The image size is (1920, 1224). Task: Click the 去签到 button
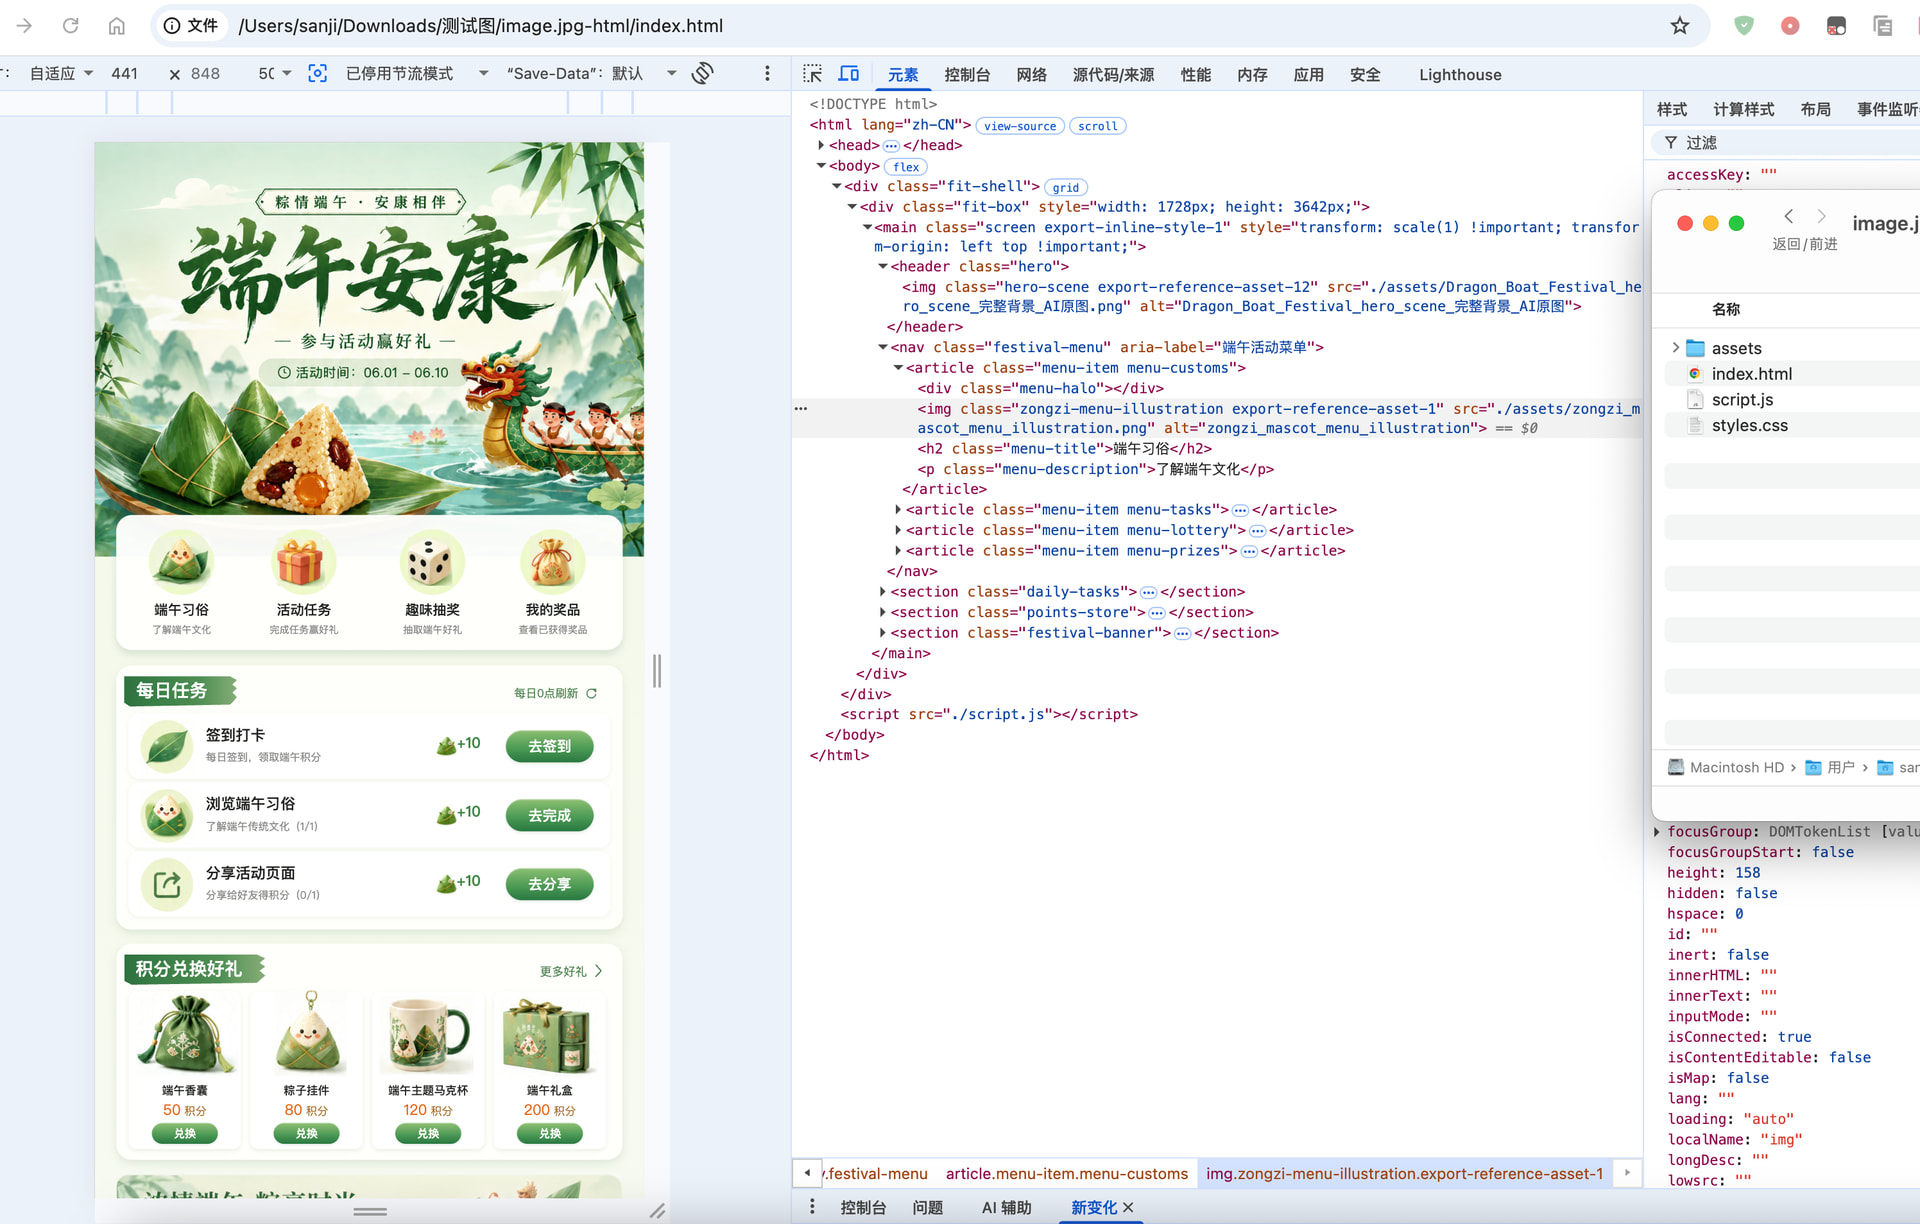tap(549, 746)
